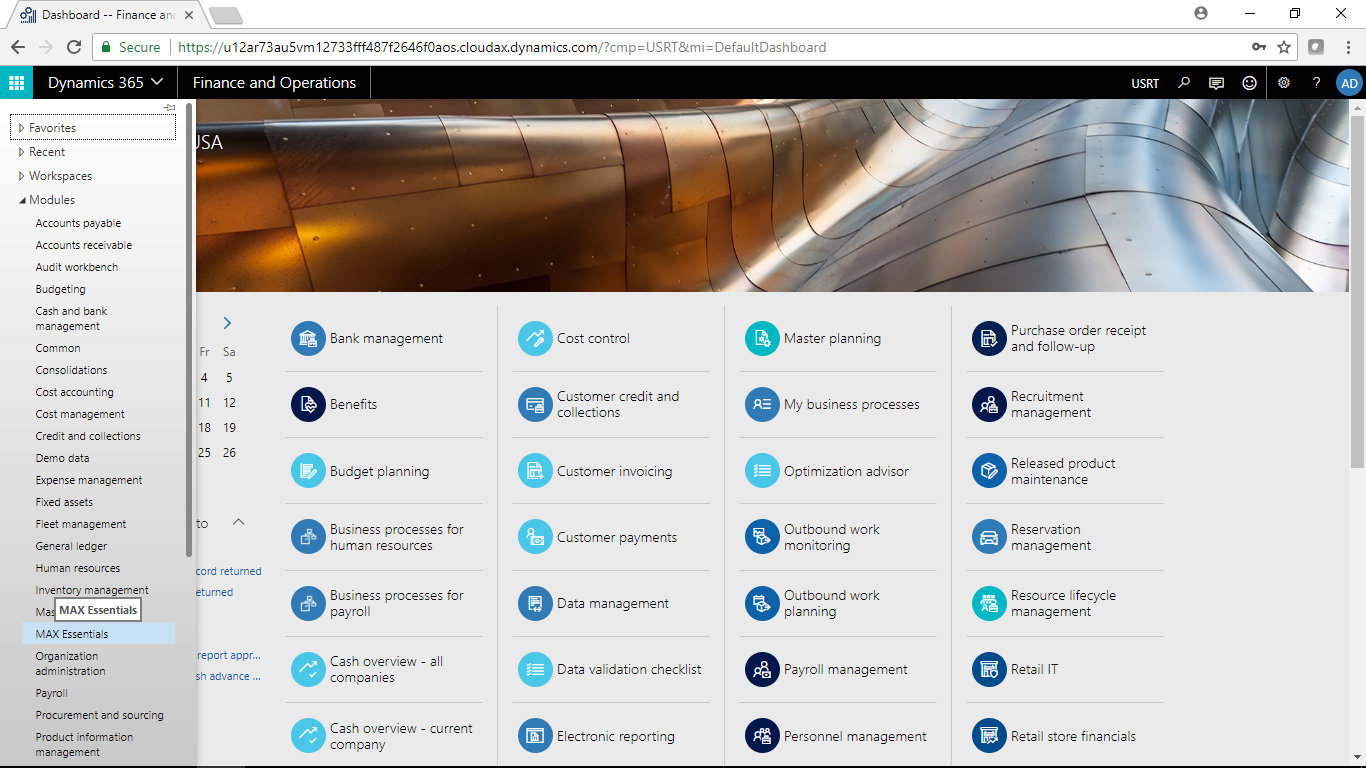Select the General ledger module

71,546
